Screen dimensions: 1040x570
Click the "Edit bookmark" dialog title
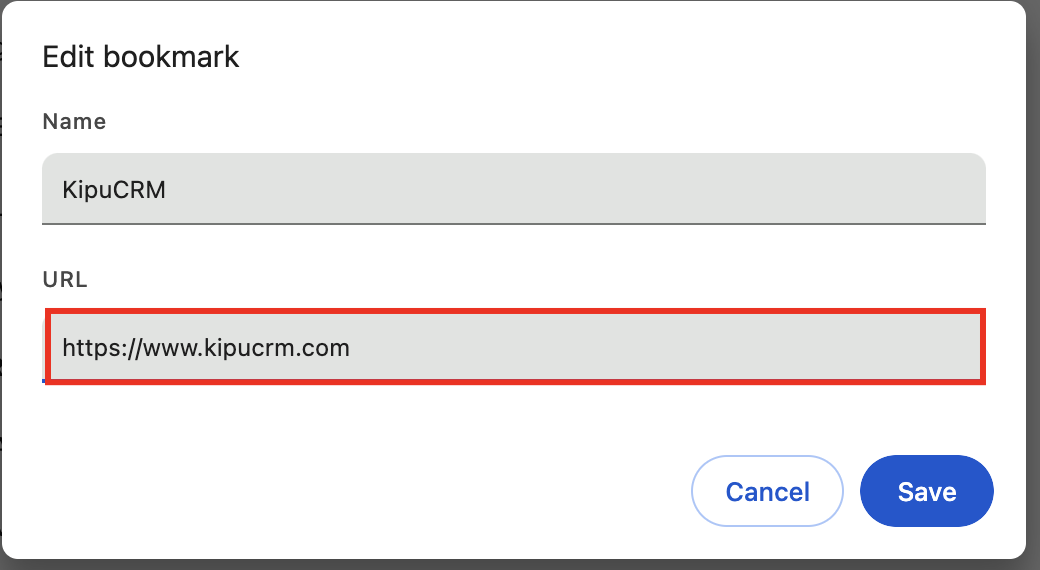tap(141, 56)
